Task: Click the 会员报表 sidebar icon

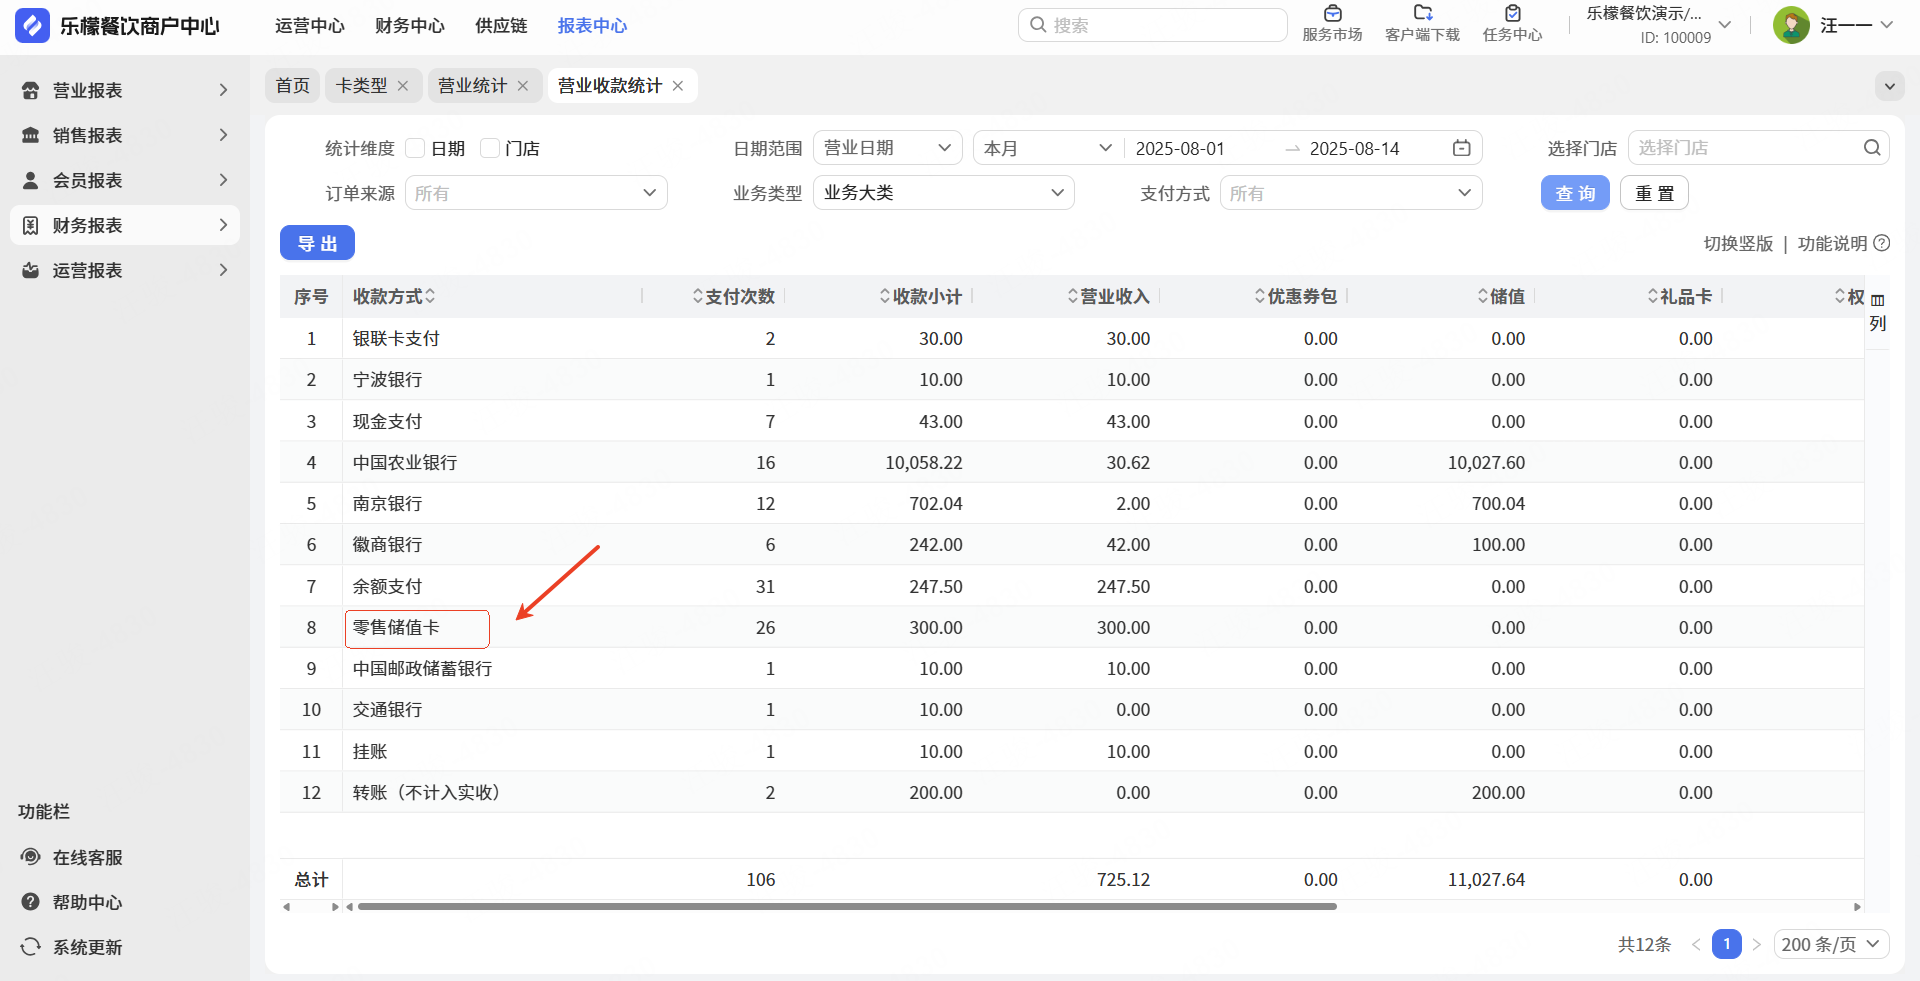Action: [x=31, y=180]
